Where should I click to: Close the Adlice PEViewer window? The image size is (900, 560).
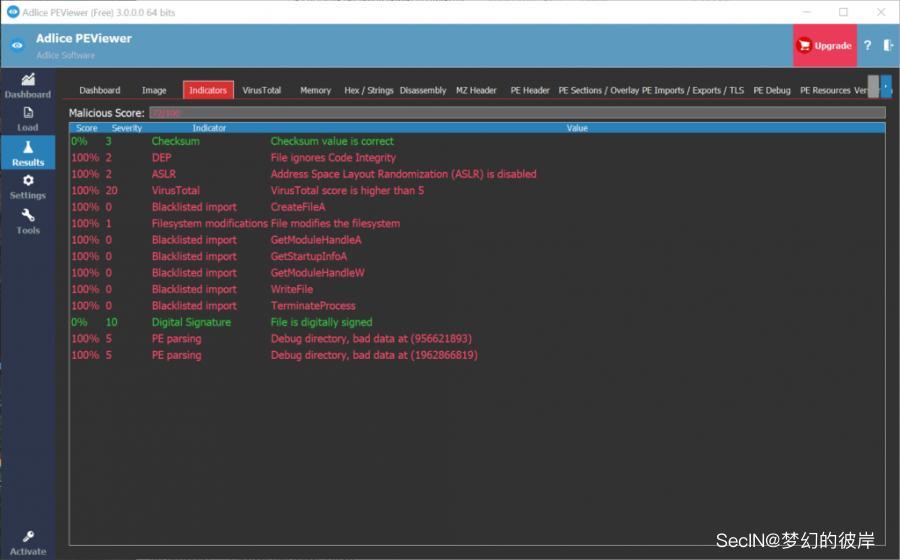point(881,12)
